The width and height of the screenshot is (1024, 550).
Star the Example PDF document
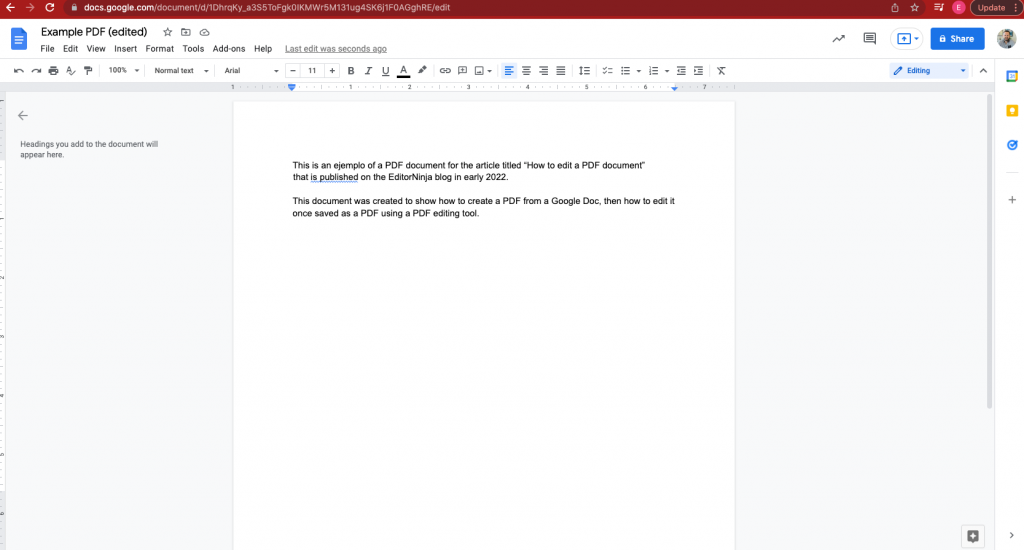(x=167, y=32)
